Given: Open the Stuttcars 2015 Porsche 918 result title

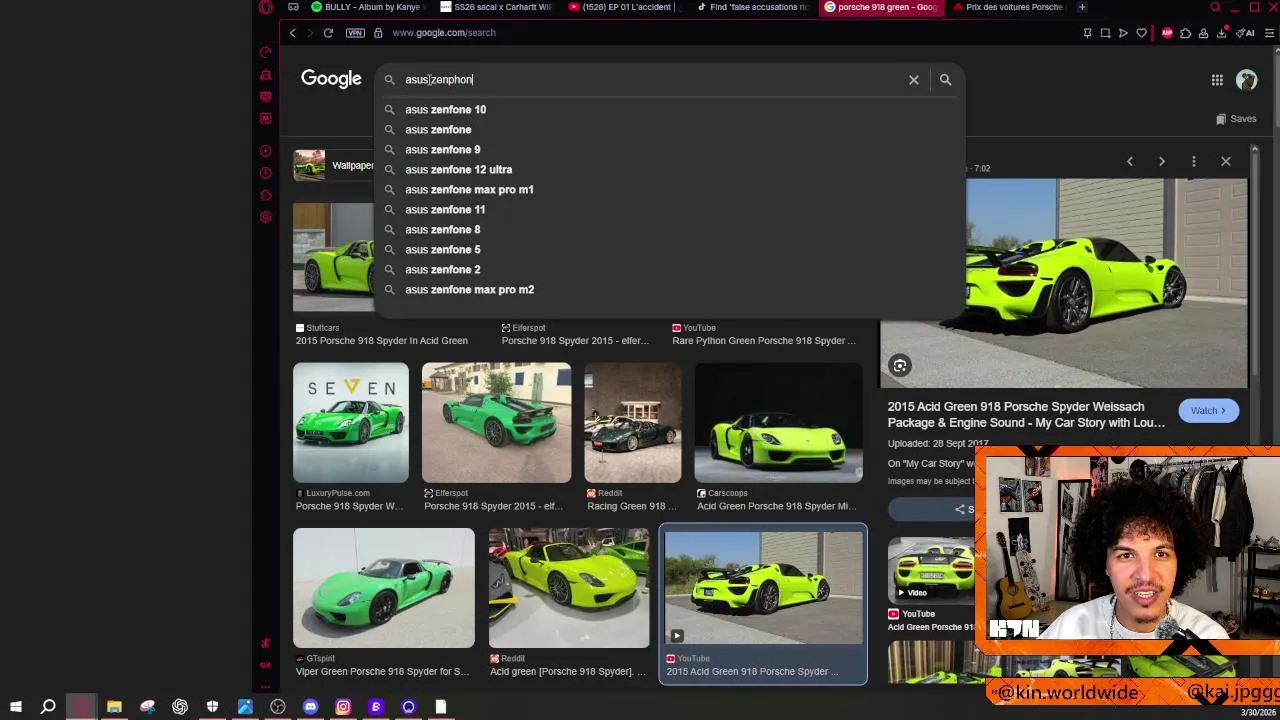Looking at the screenshot, I should click(x=382, y=341).
